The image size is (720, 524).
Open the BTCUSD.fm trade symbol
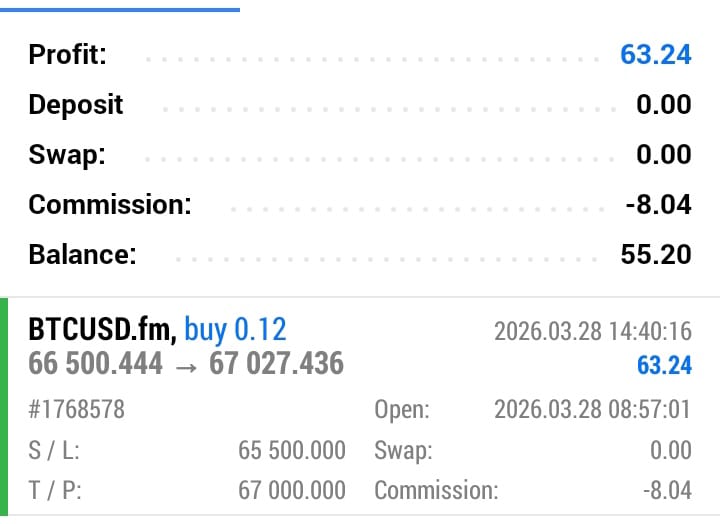pyautogui.click(x=103, y=329)
